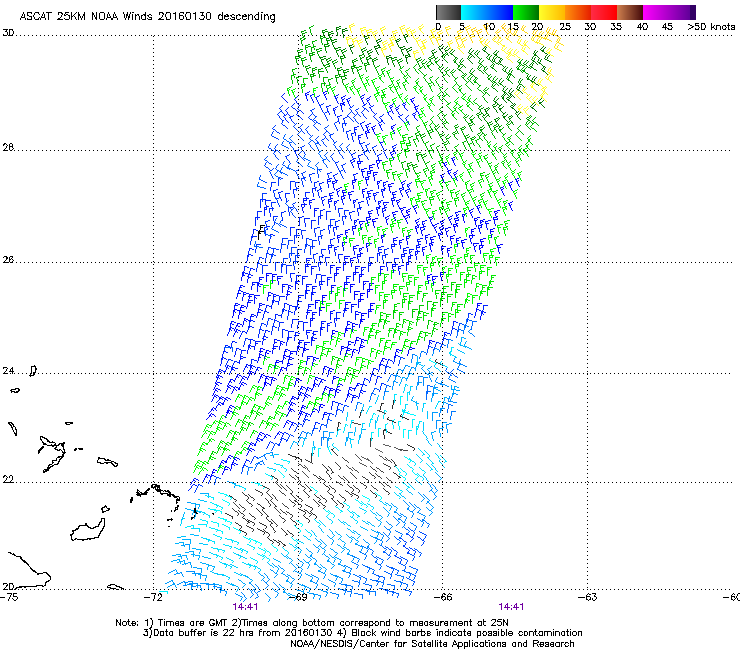
Task: Select the "Data buffer is 22 hrs" note line
Action: point(362,633)
